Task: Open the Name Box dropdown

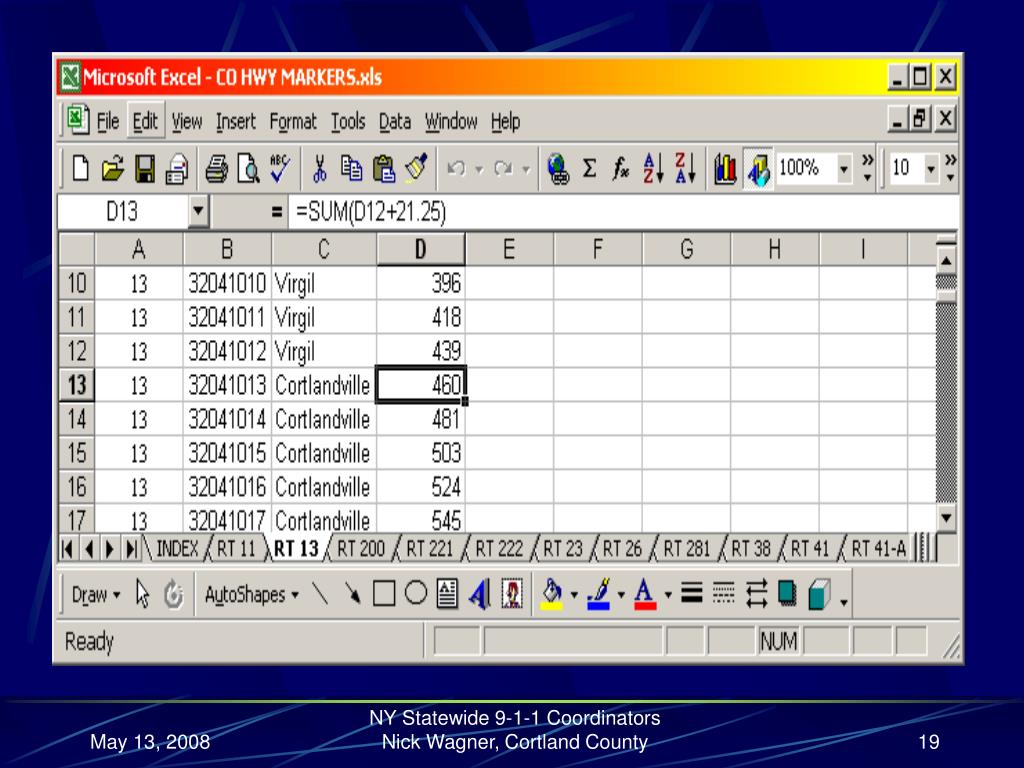Action: click(198, 212)
